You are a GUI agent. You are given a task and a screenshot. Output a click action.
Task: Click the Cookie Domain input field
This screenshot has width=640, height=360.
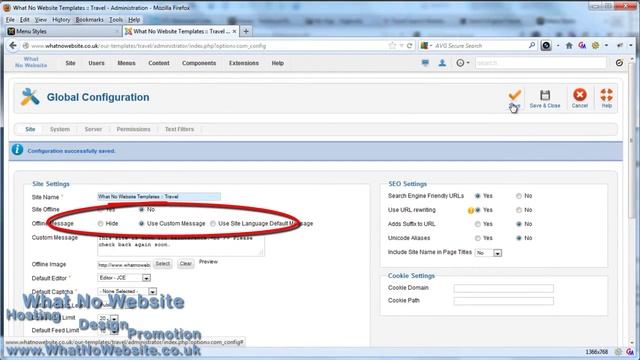(504, 288)
